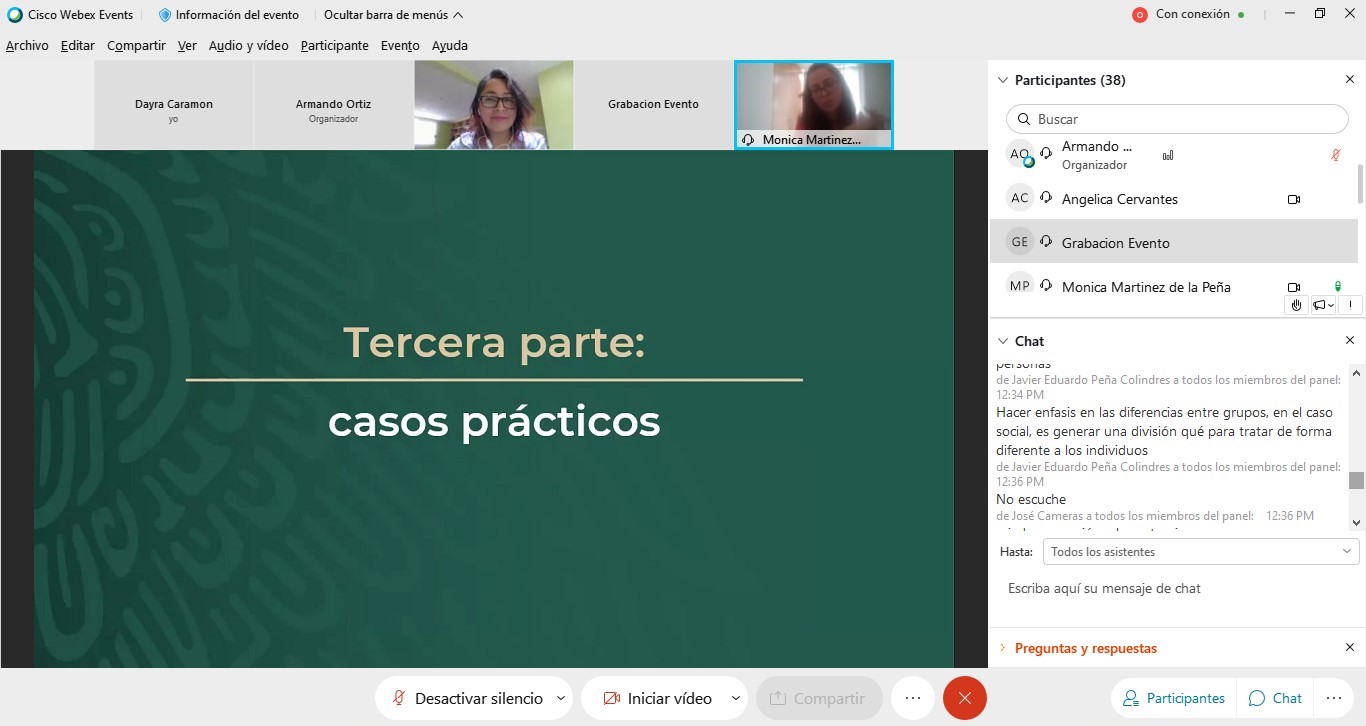
Task: Open the megaphone feedback dropdown
Action: (x=1324, y=305)
